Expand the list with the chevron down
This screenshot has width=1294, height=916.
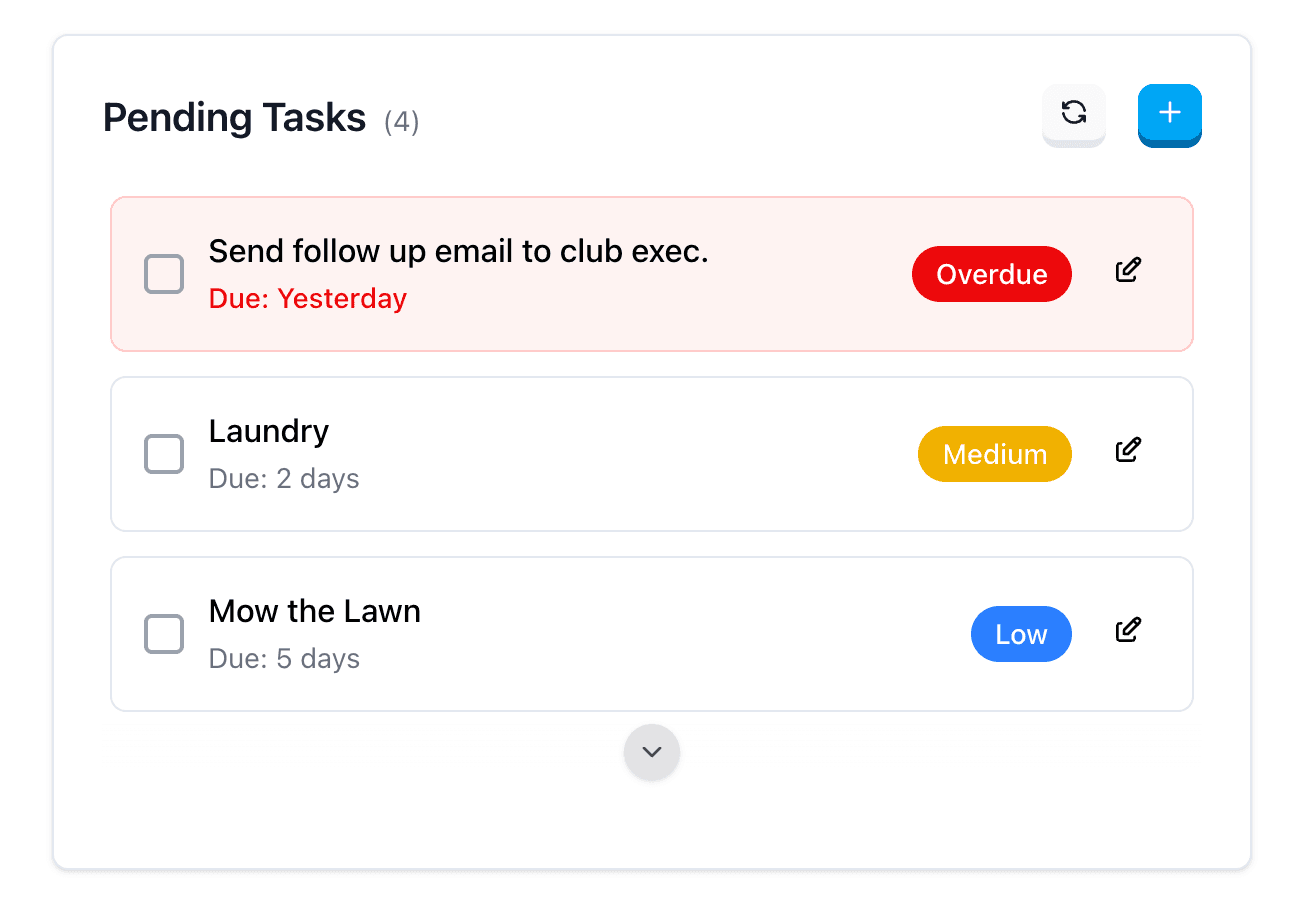click(652, 752)
